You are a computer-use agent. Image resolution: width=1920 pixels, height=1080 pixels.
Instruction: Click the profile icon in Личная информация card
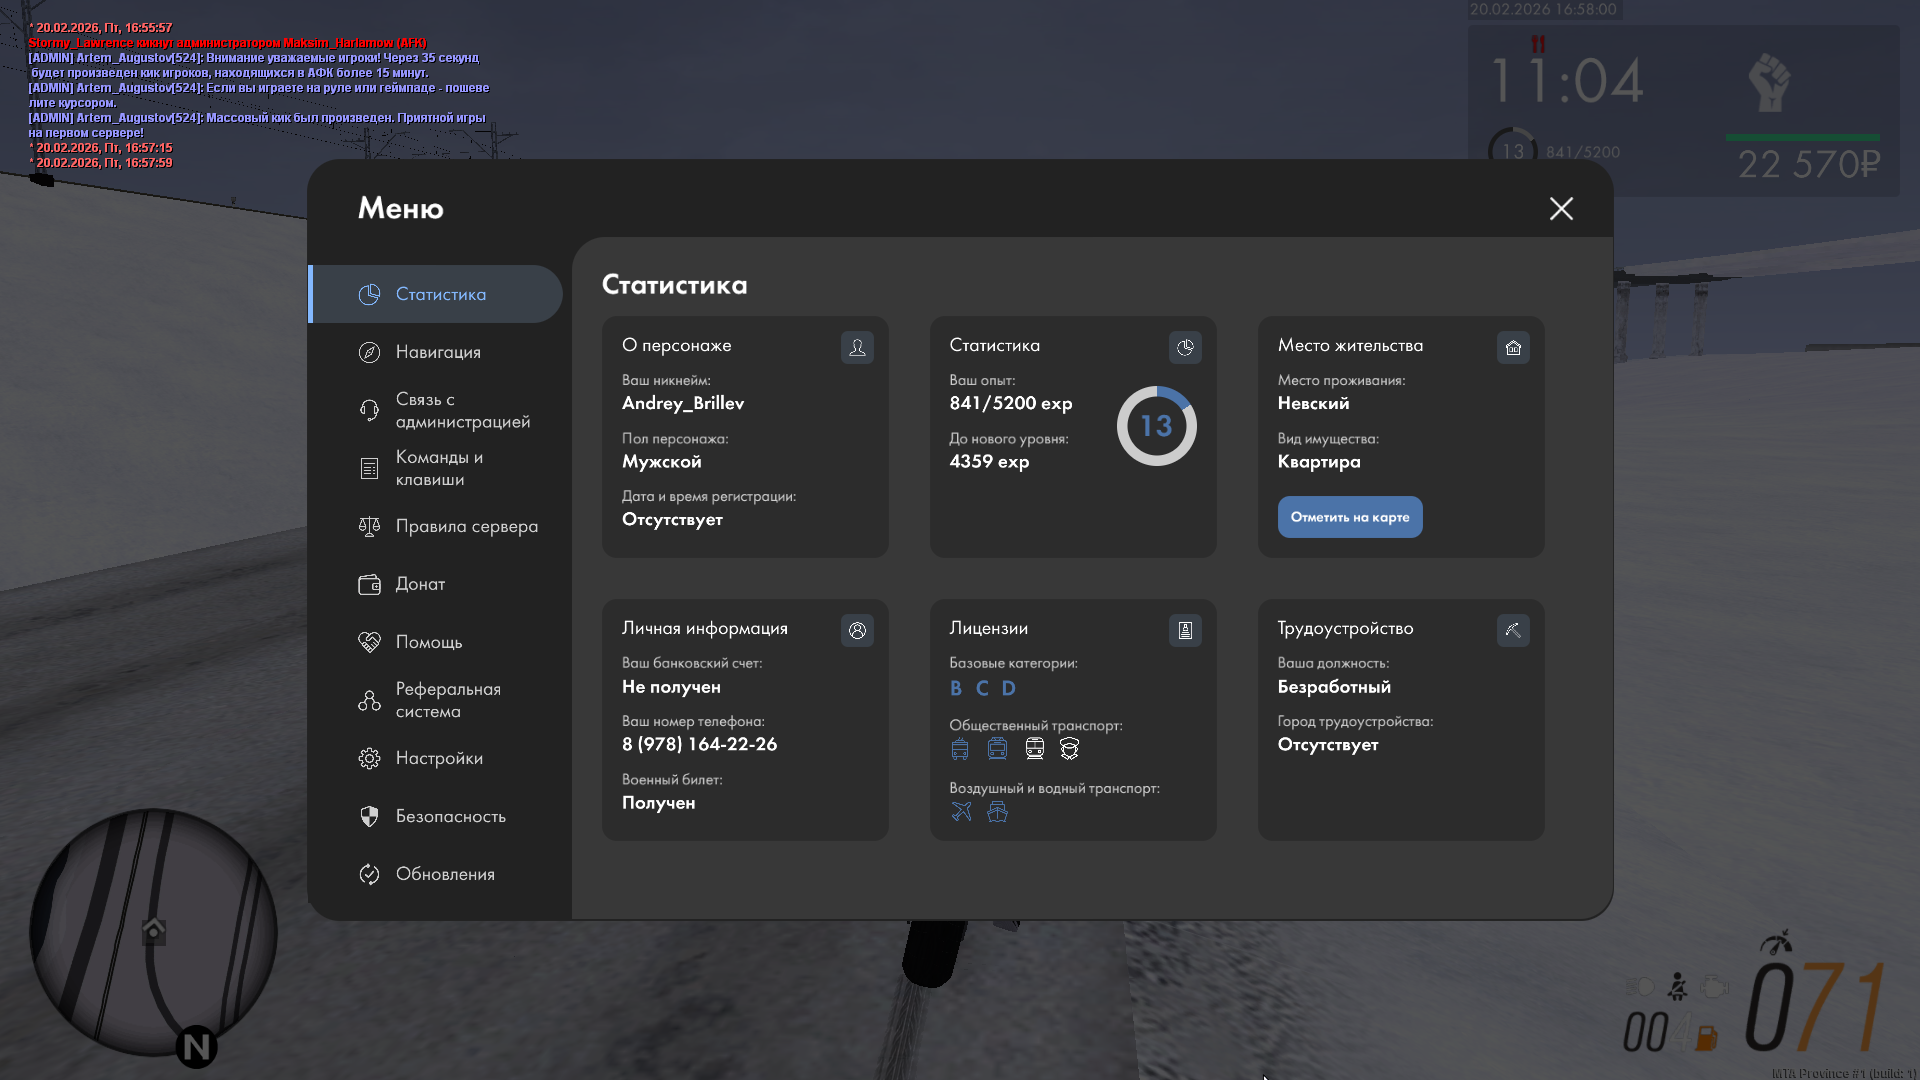pyautogui.click(x=857, y=630)
